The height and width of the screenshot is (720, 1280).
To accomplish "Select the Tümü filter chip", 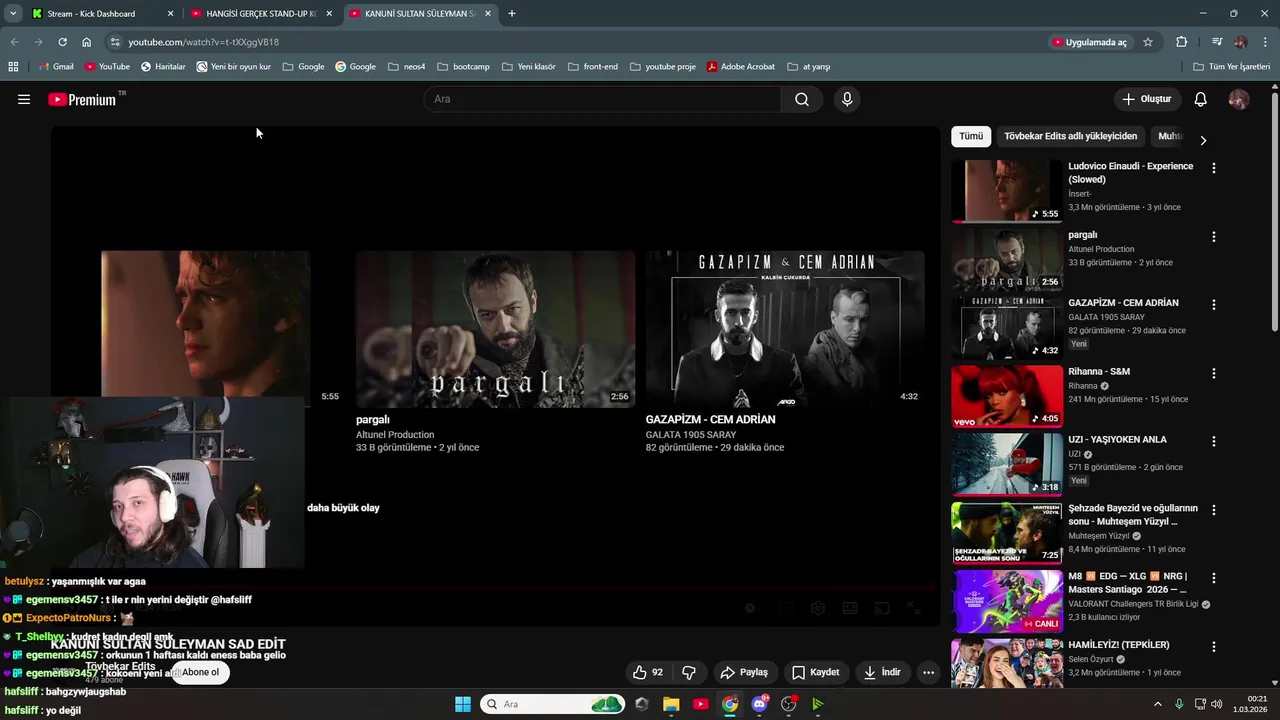I will (x=971, y=136).
